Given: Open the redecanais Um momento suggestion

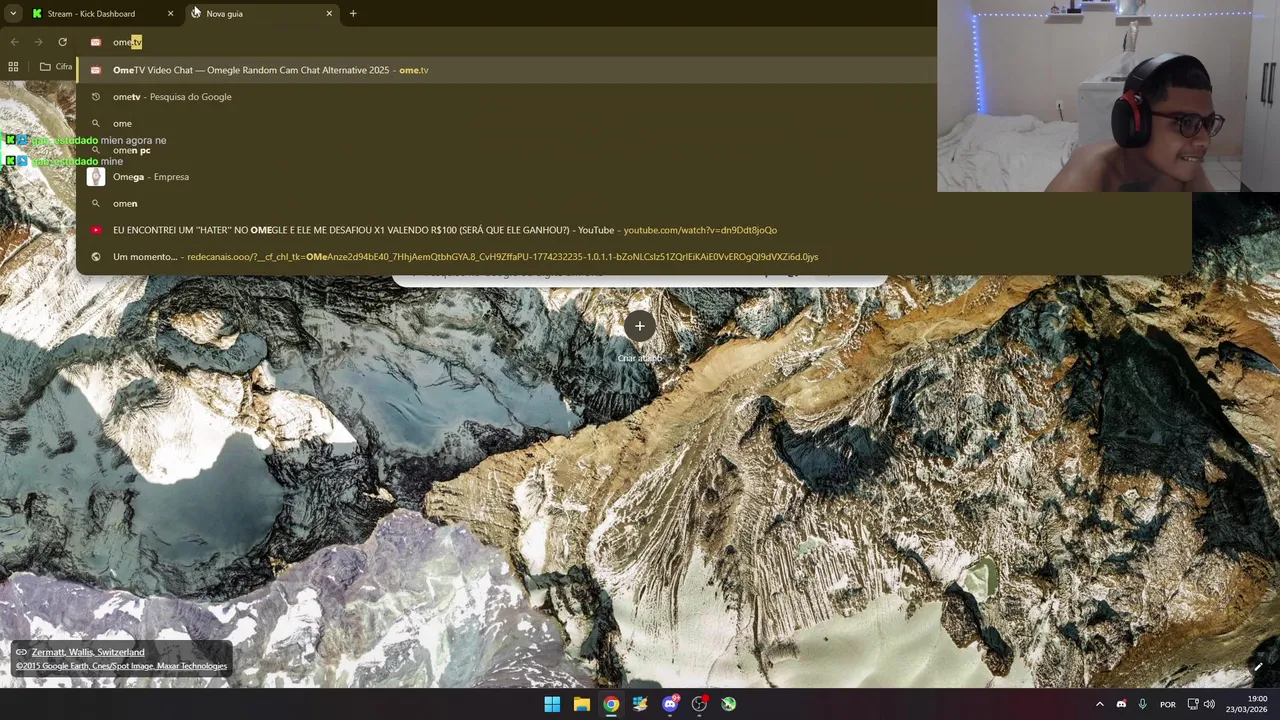Looking at the screenshot, I should tap(634, 257).
